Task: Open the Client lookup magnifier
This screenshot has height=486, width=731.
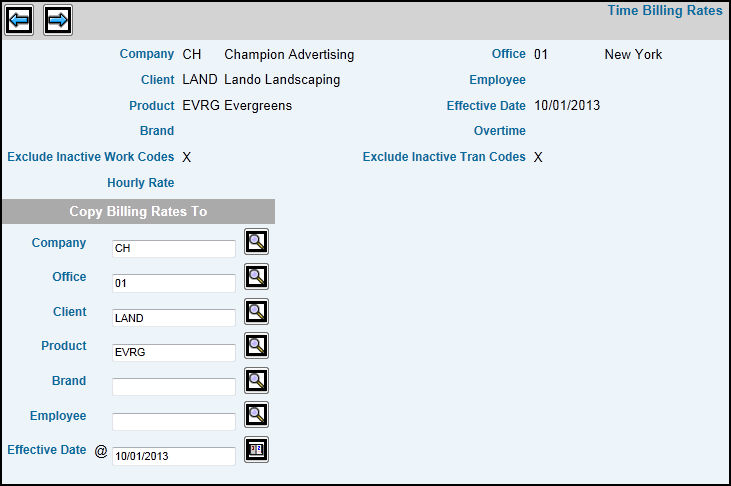Action: [x=257, y=312]
